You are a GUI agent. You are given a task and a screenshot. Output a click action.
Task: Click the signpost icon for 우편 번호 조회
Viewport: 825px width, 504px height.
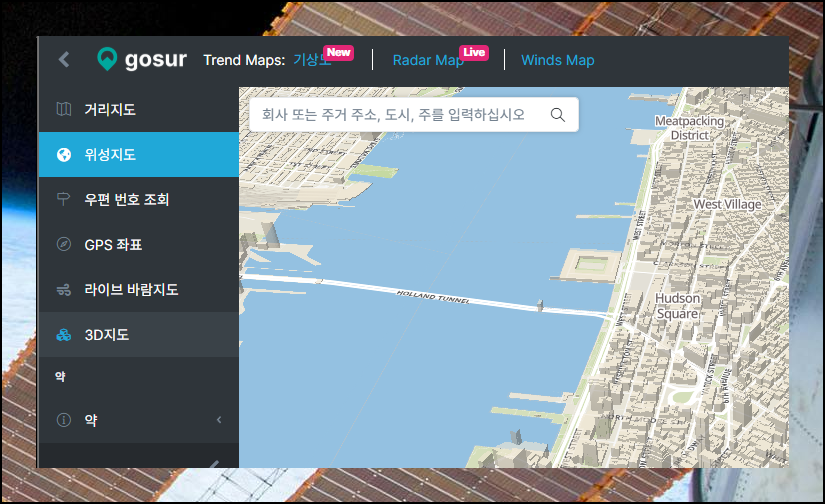coord(63,199)
